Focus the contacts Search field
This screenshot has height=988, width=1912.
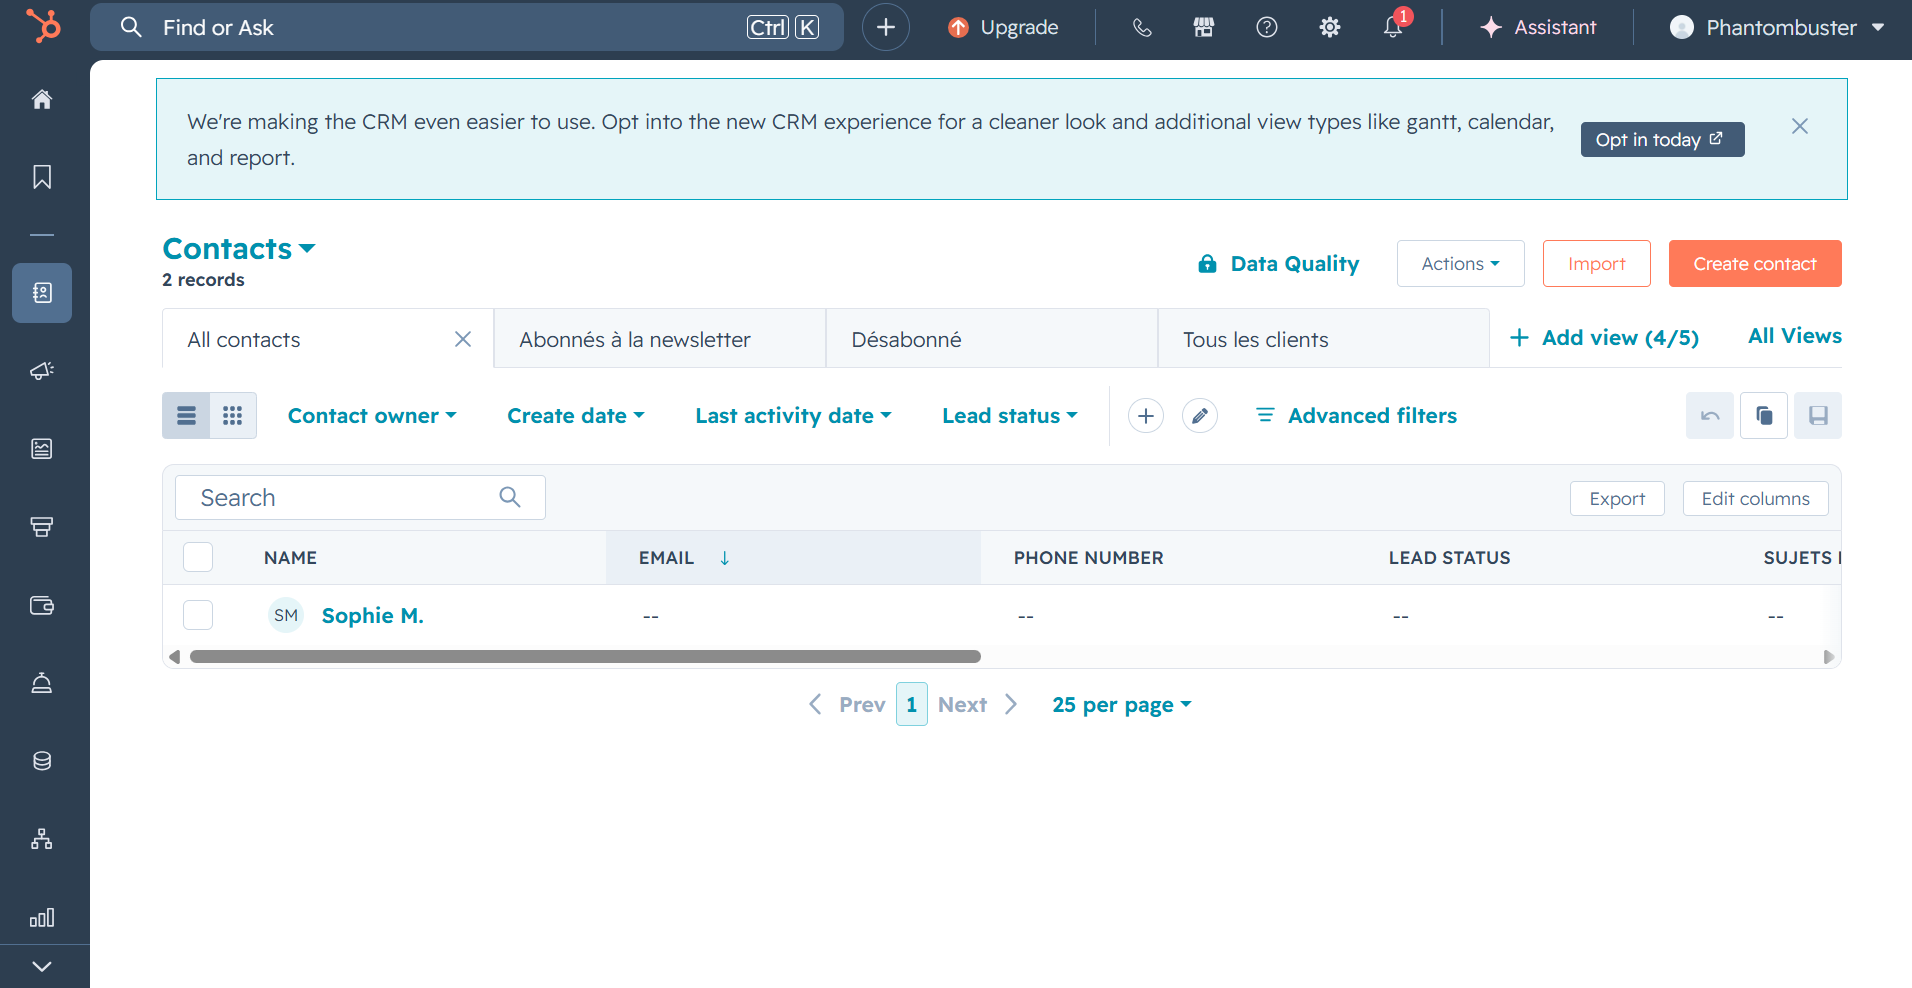(360, 497)
